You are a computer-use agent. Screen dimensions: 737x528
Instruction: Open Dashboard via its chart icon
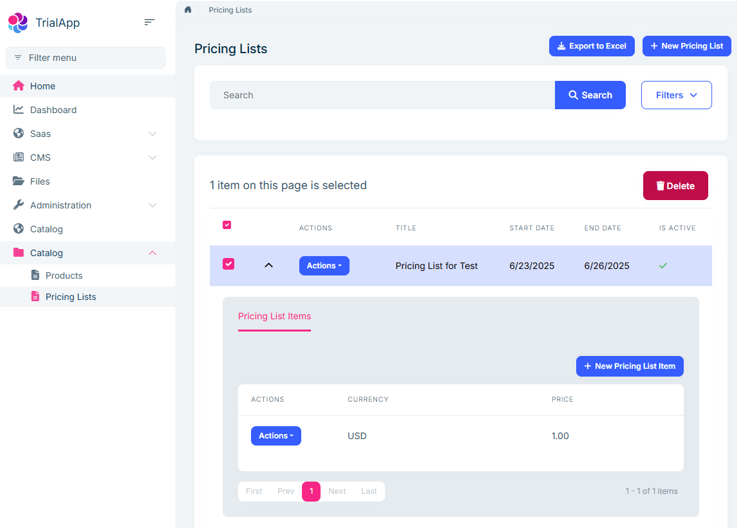pyautogui.click(x=18, y=110)
